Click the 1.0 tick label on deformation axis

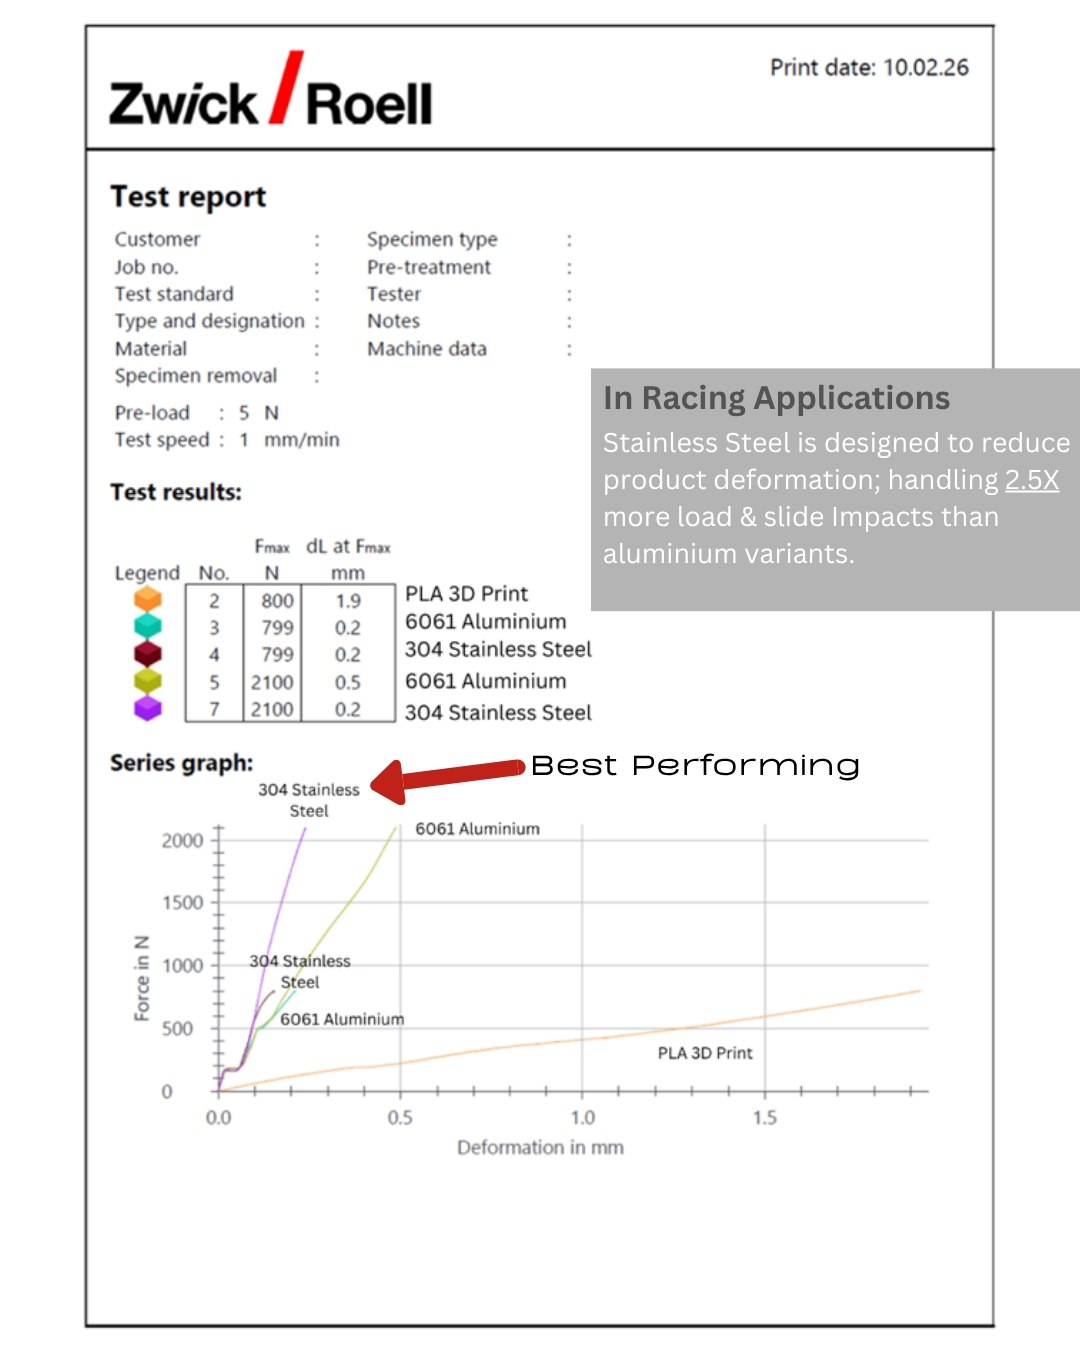(582, 1118)
